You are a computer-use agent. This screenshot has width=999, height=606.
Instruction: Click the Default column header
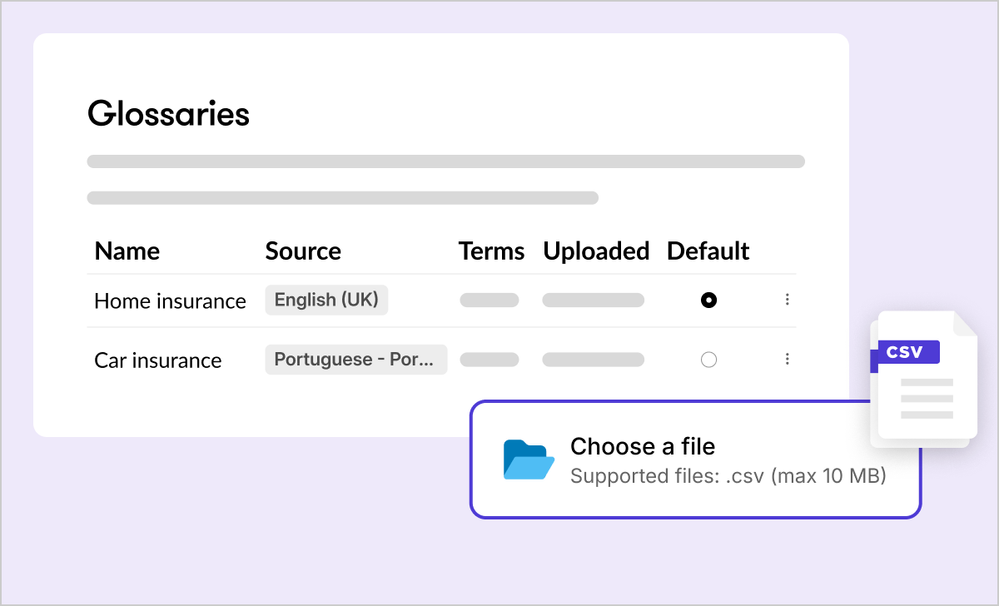708,251
